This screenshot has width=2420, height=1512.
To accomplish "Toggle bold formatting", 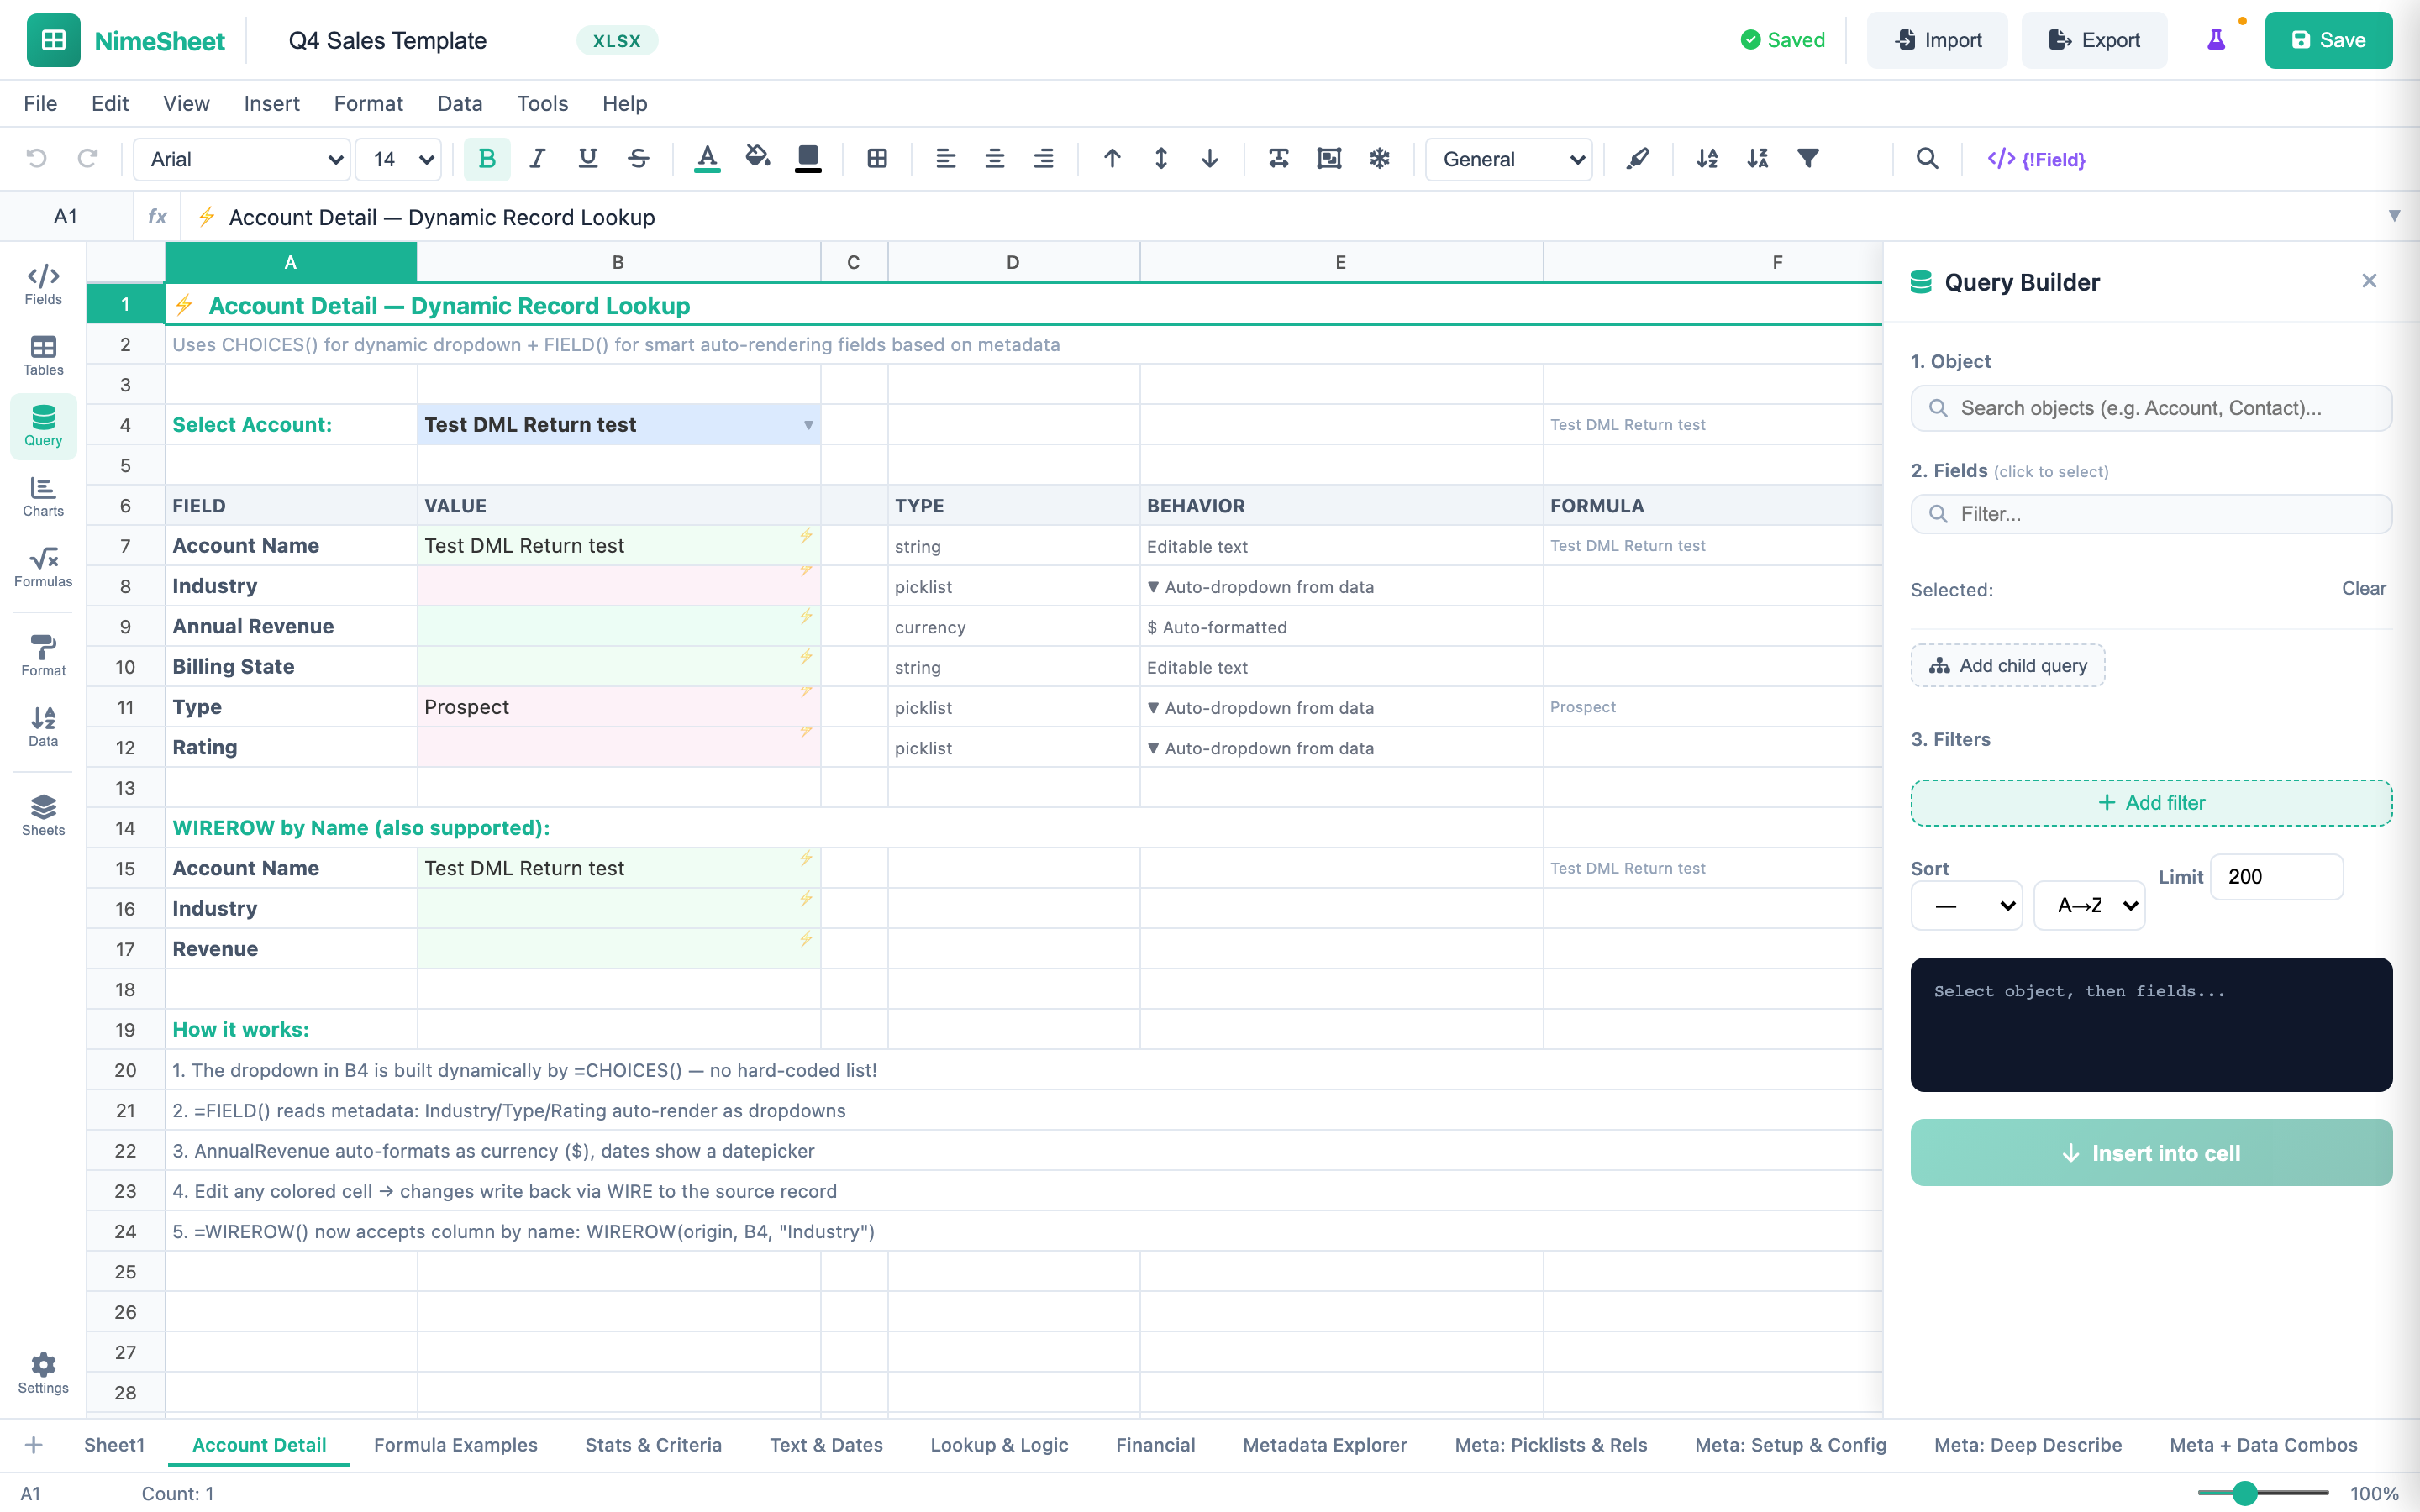I will click(x=487, y=158).
